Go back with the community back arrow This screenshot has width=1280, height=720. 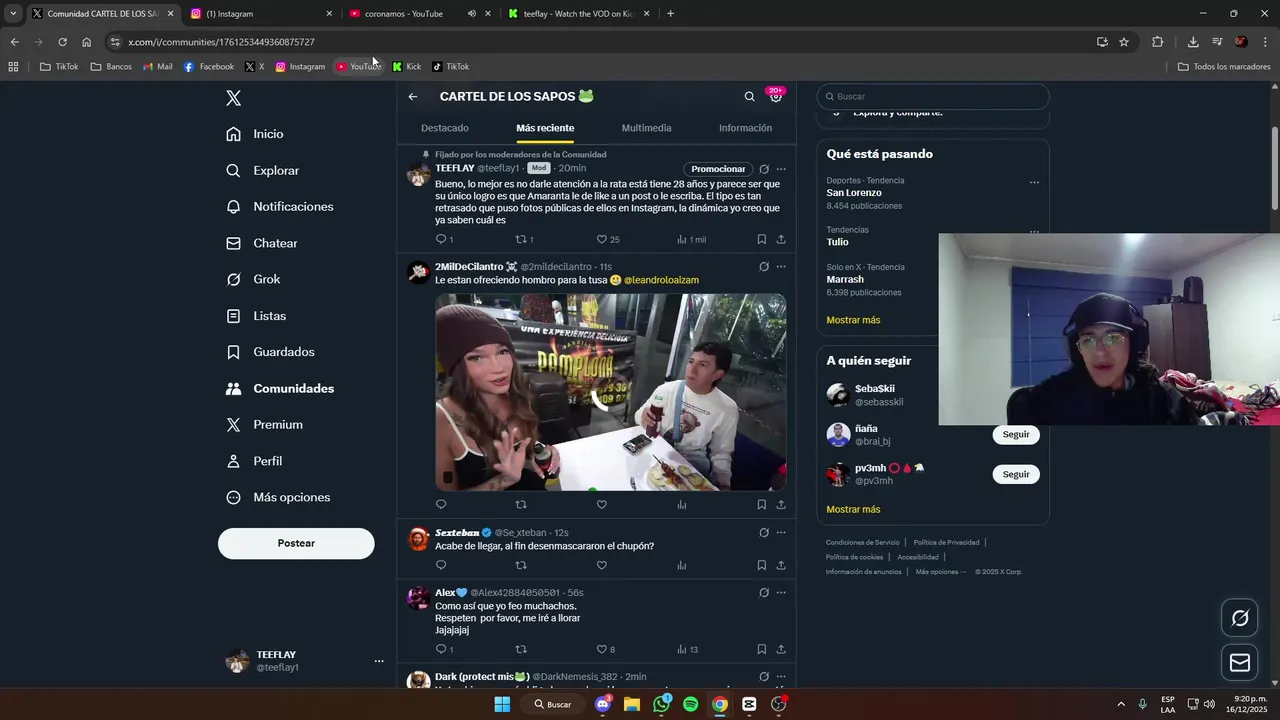tap(413, 97)
